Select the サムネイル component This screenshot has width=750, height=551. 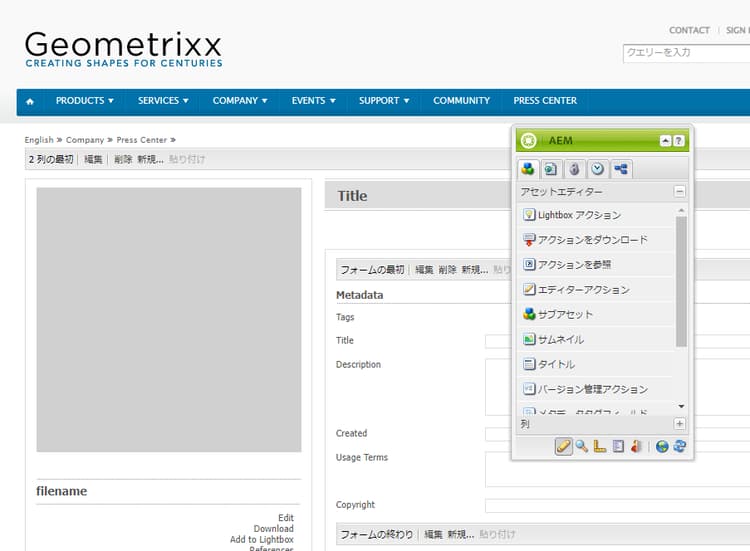(596, 339)
